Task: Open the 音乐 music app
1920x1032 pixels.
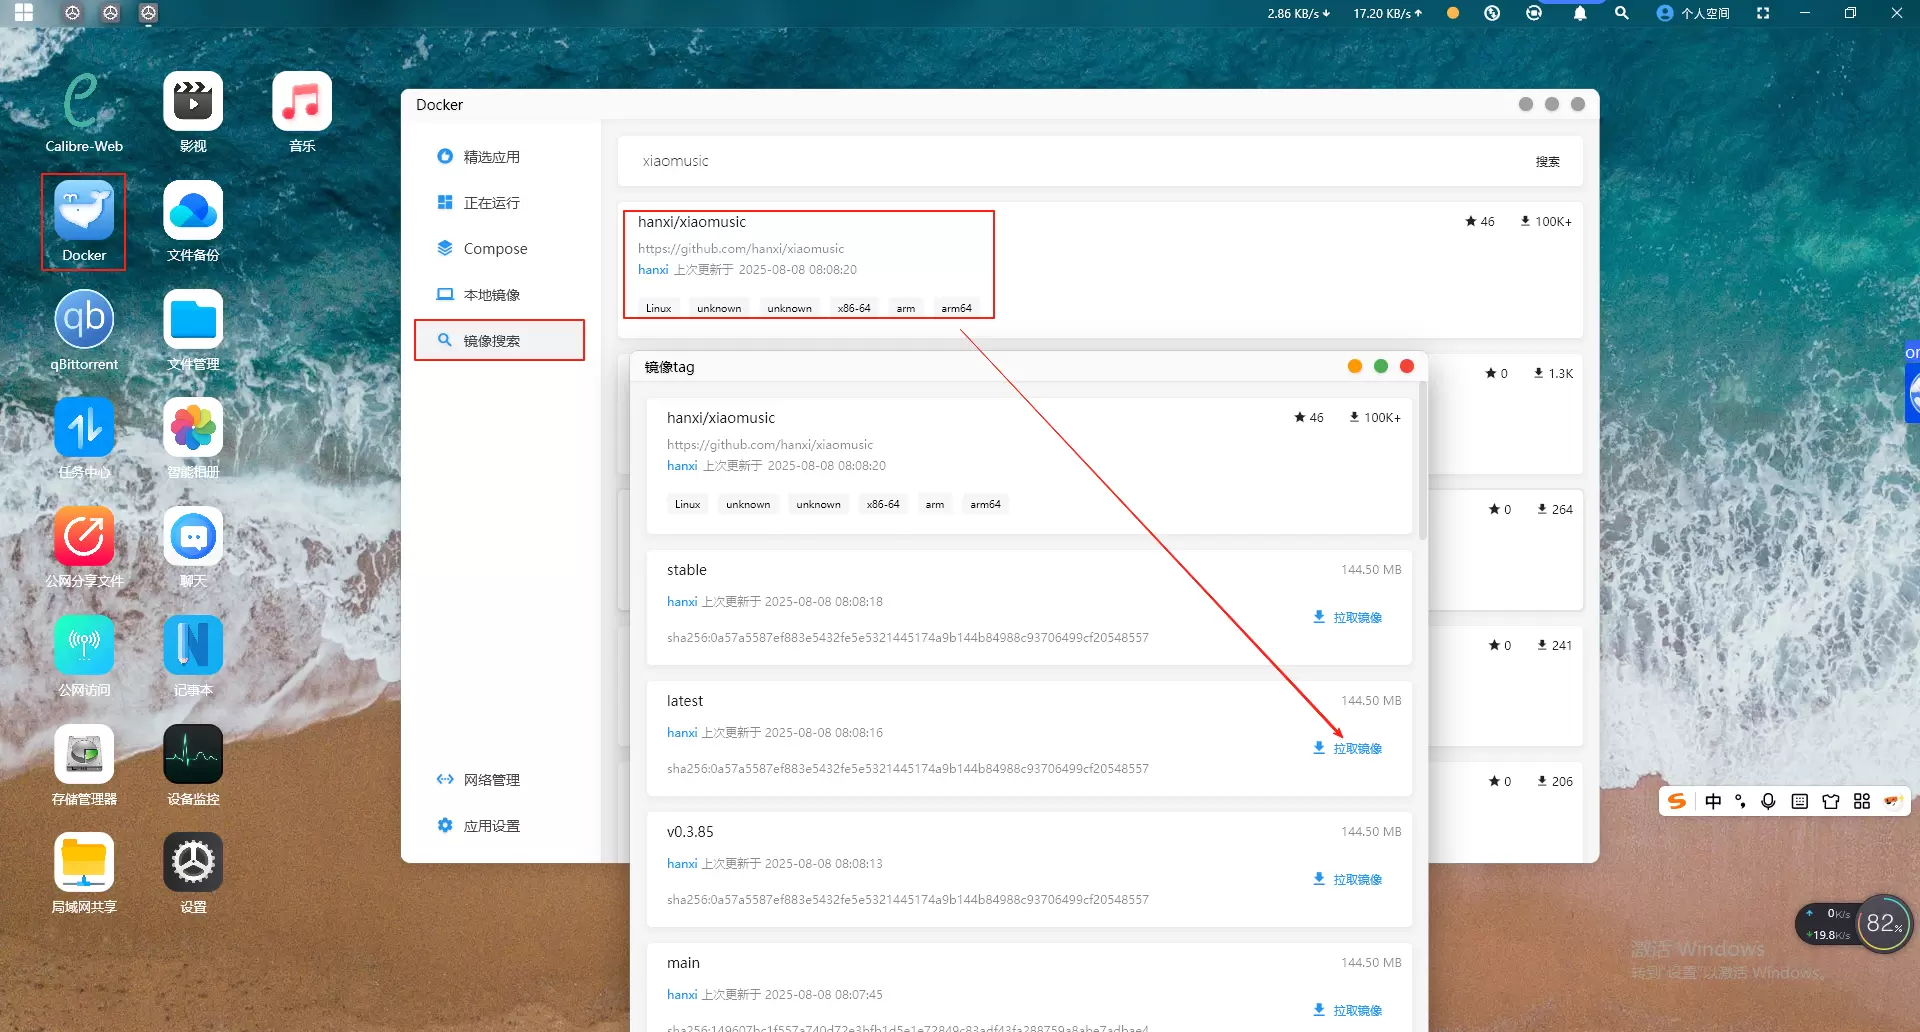Action: [302, 103]
